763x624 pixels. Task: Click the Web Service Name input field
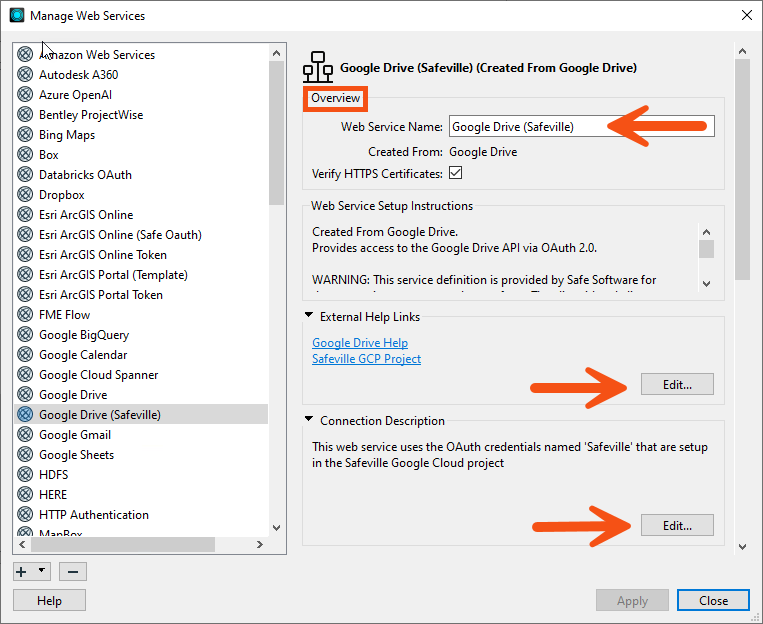[x=581, y=127]
